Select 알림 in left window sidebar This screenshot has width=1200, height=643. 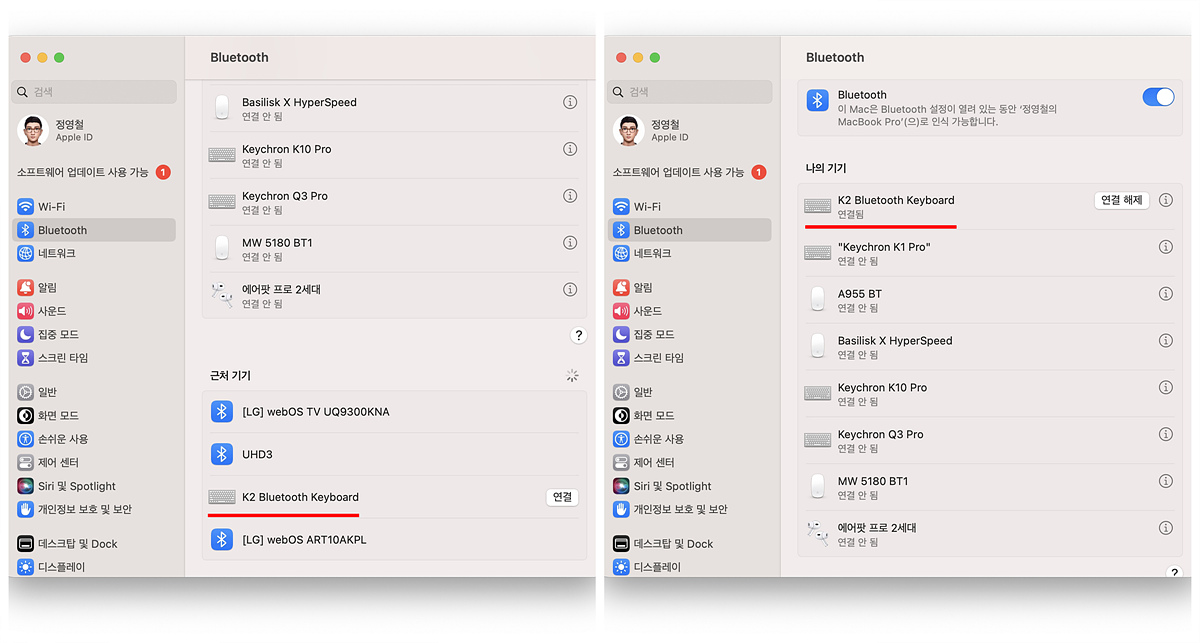(x=94, y=288)
